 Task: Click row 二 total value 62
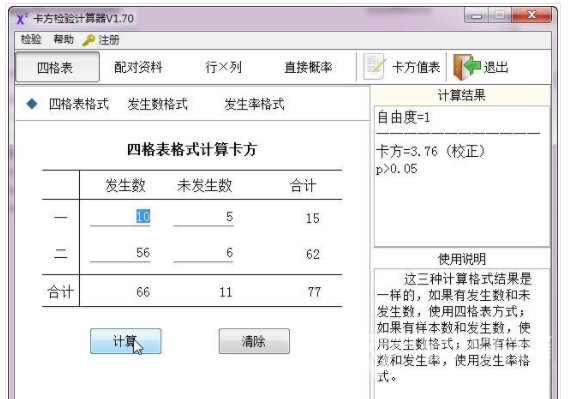tap(313, 254)
